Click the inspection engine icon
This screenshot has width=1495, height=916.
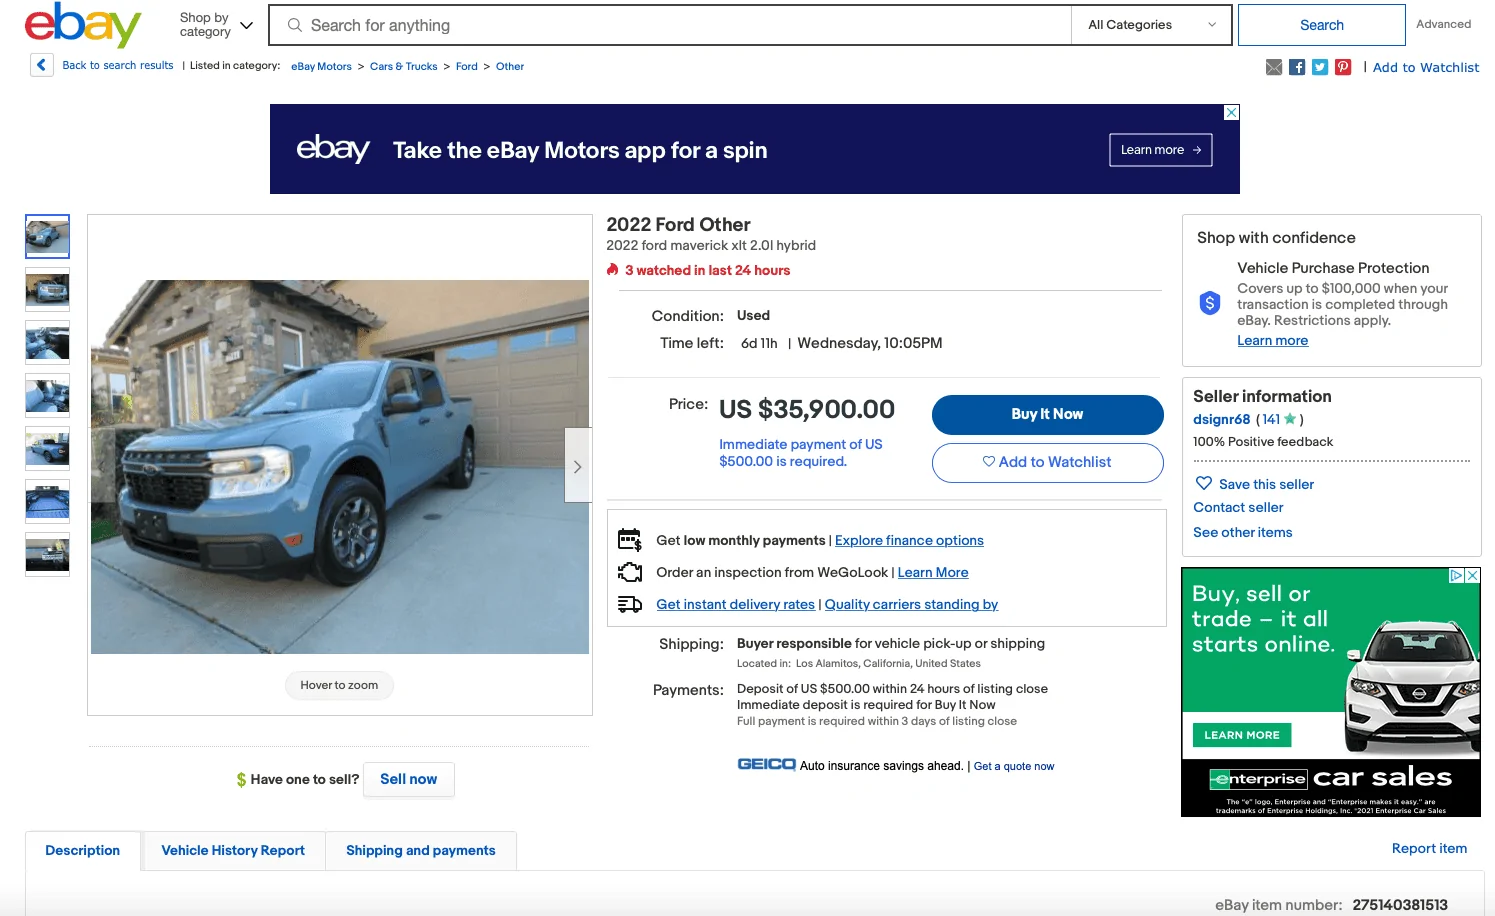[630, 572]
